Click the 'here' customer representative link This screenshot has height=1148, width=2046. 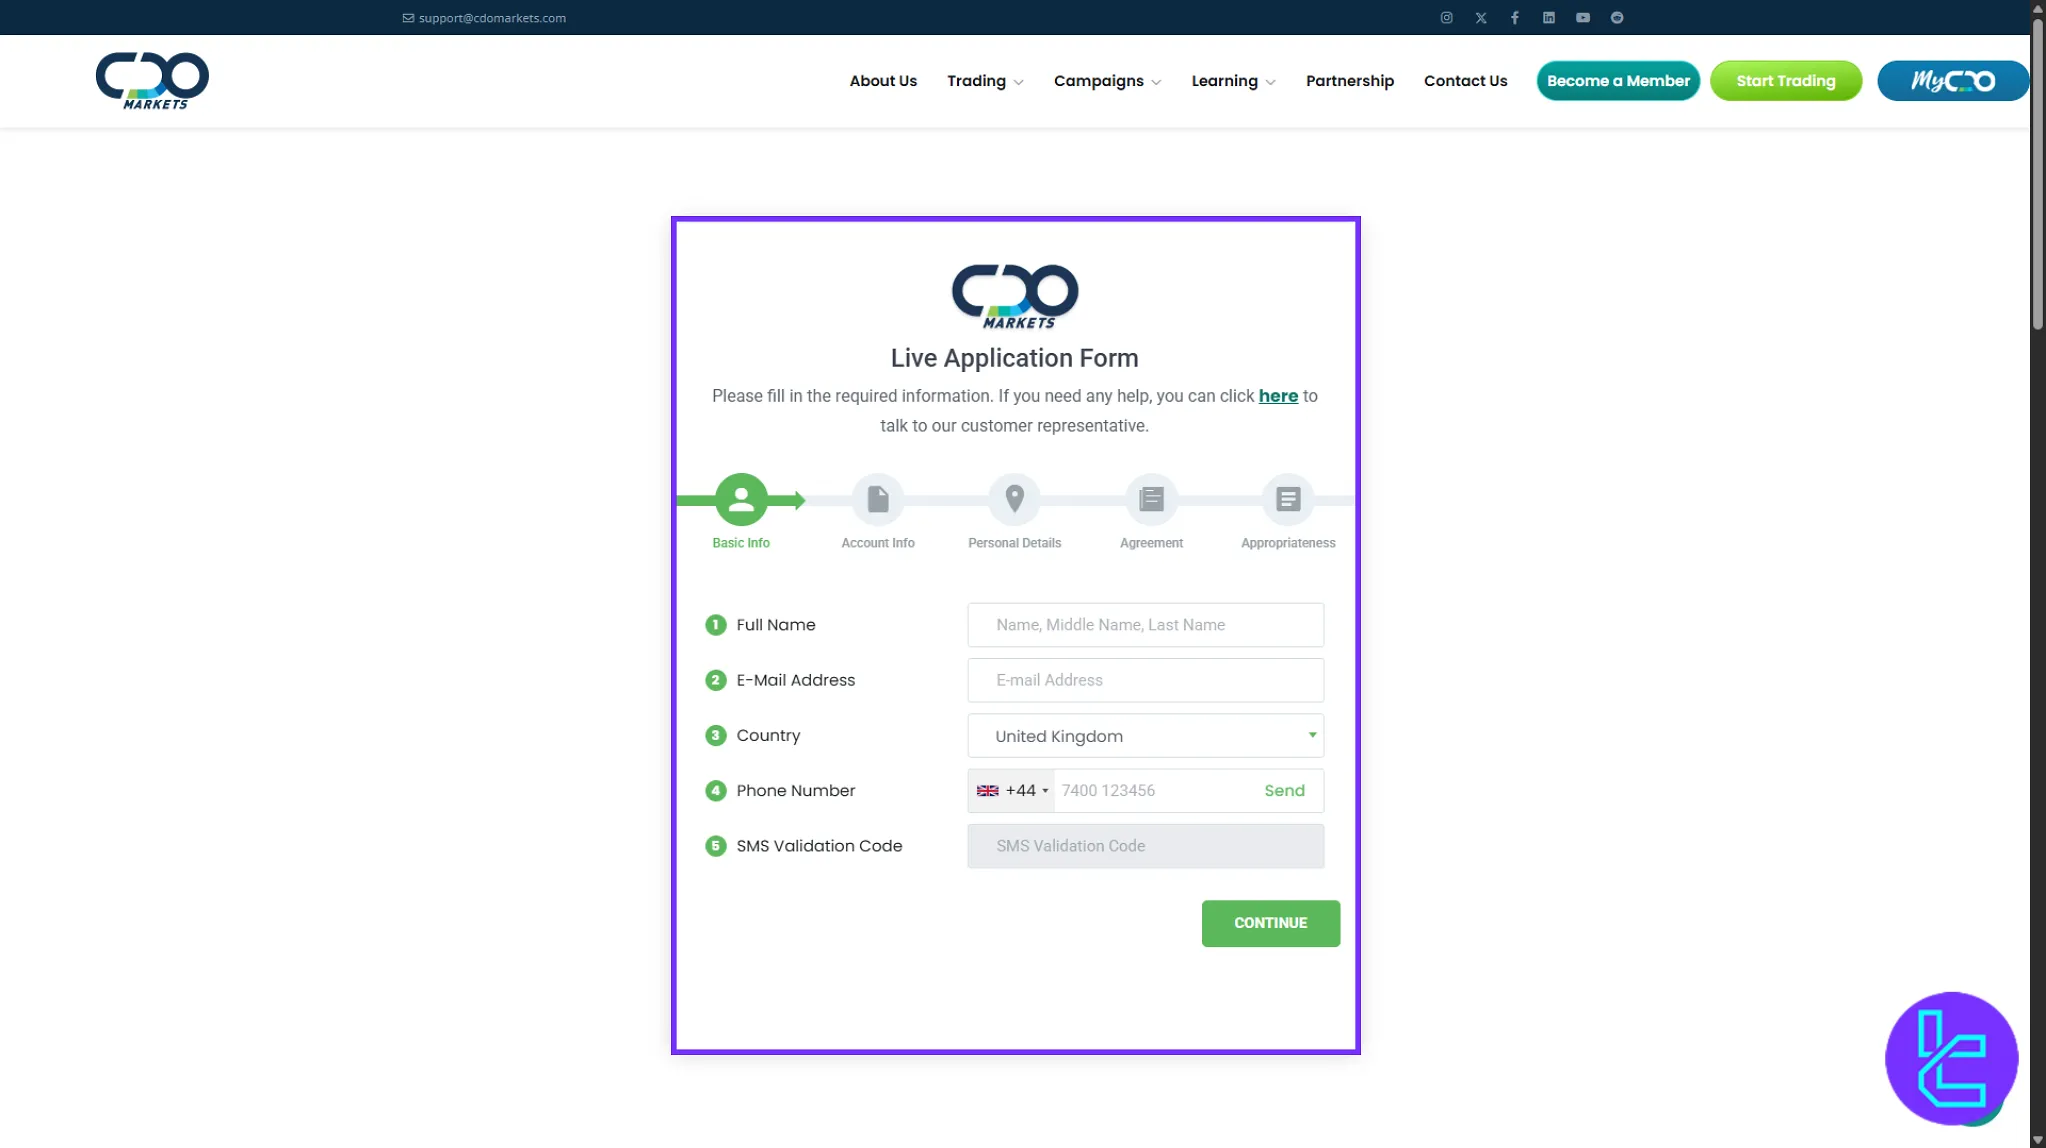point(1277,396)
